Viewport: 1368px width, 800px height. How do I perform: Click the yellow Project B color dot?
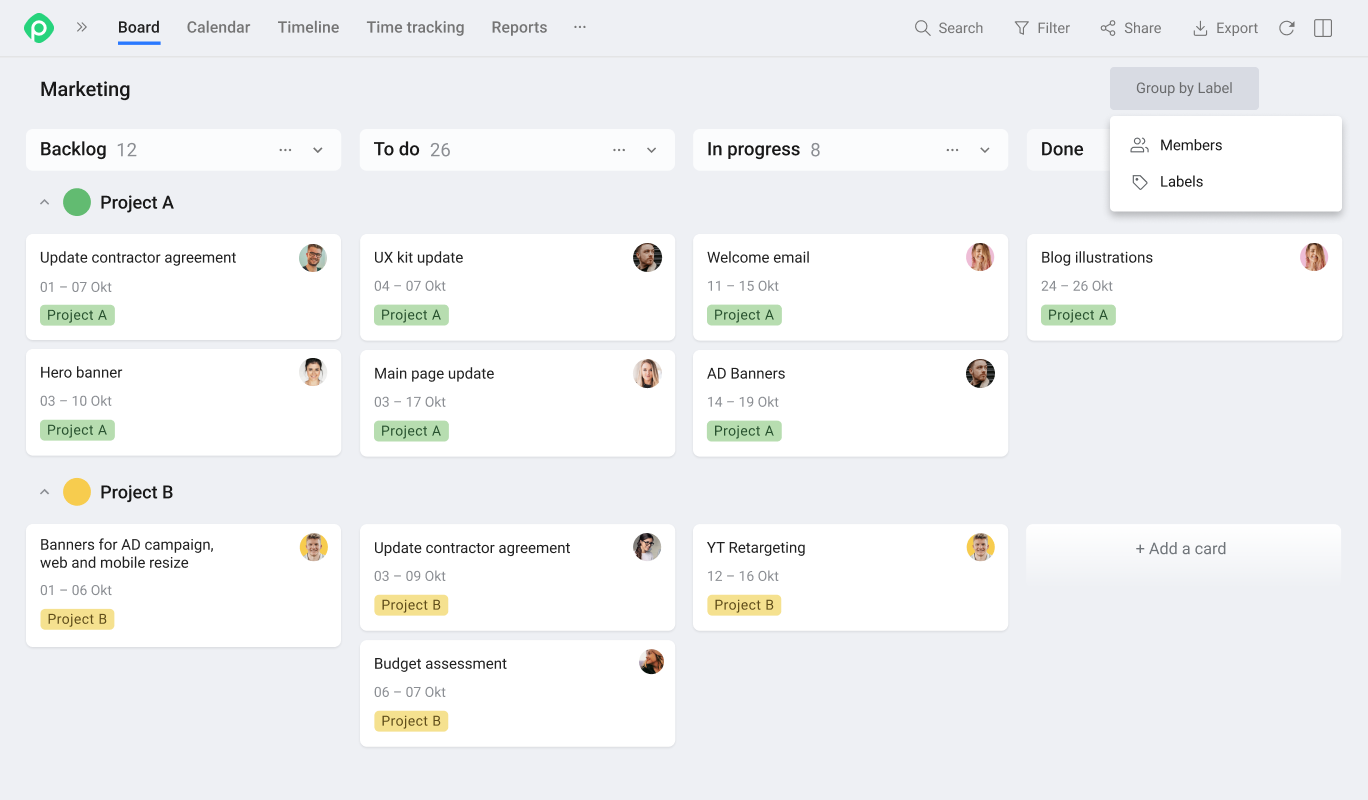pos(77,492)
